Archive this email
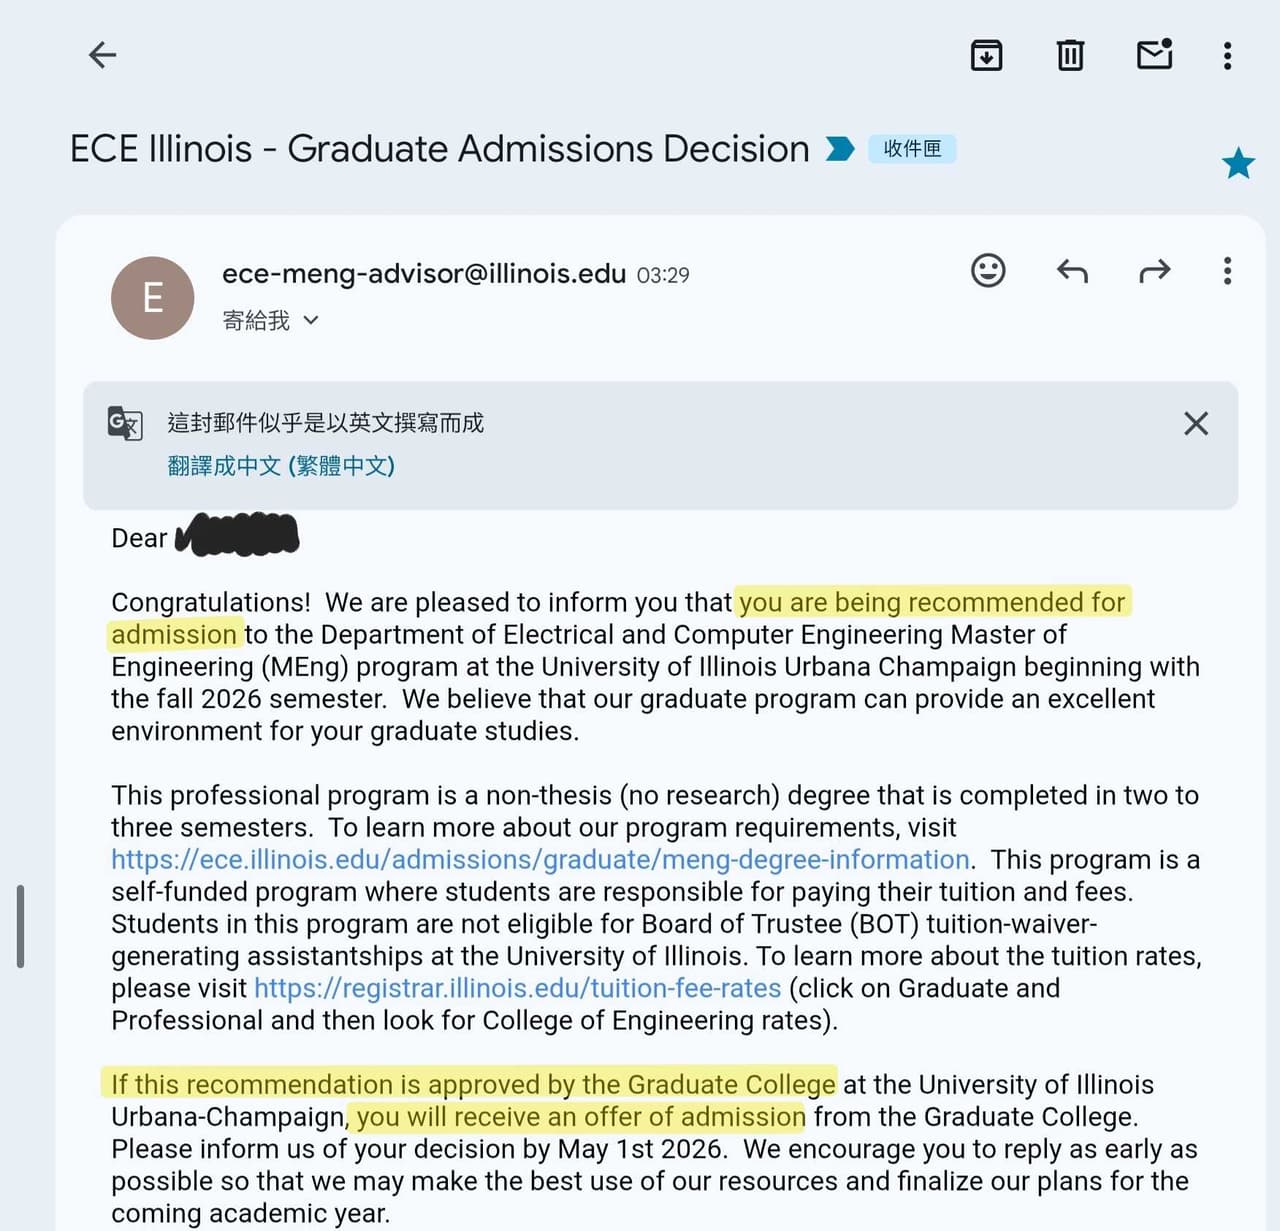 coord(986,55)
